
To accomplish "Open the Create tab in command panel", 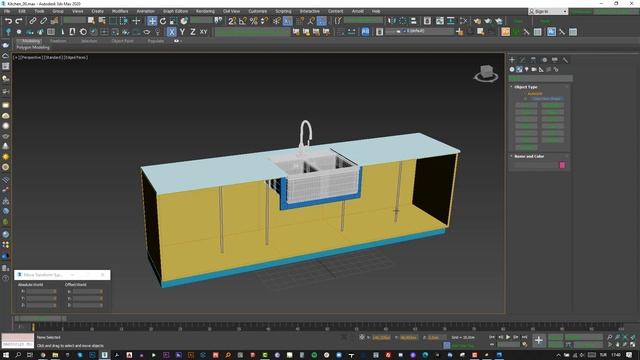I will pos(512,60).
